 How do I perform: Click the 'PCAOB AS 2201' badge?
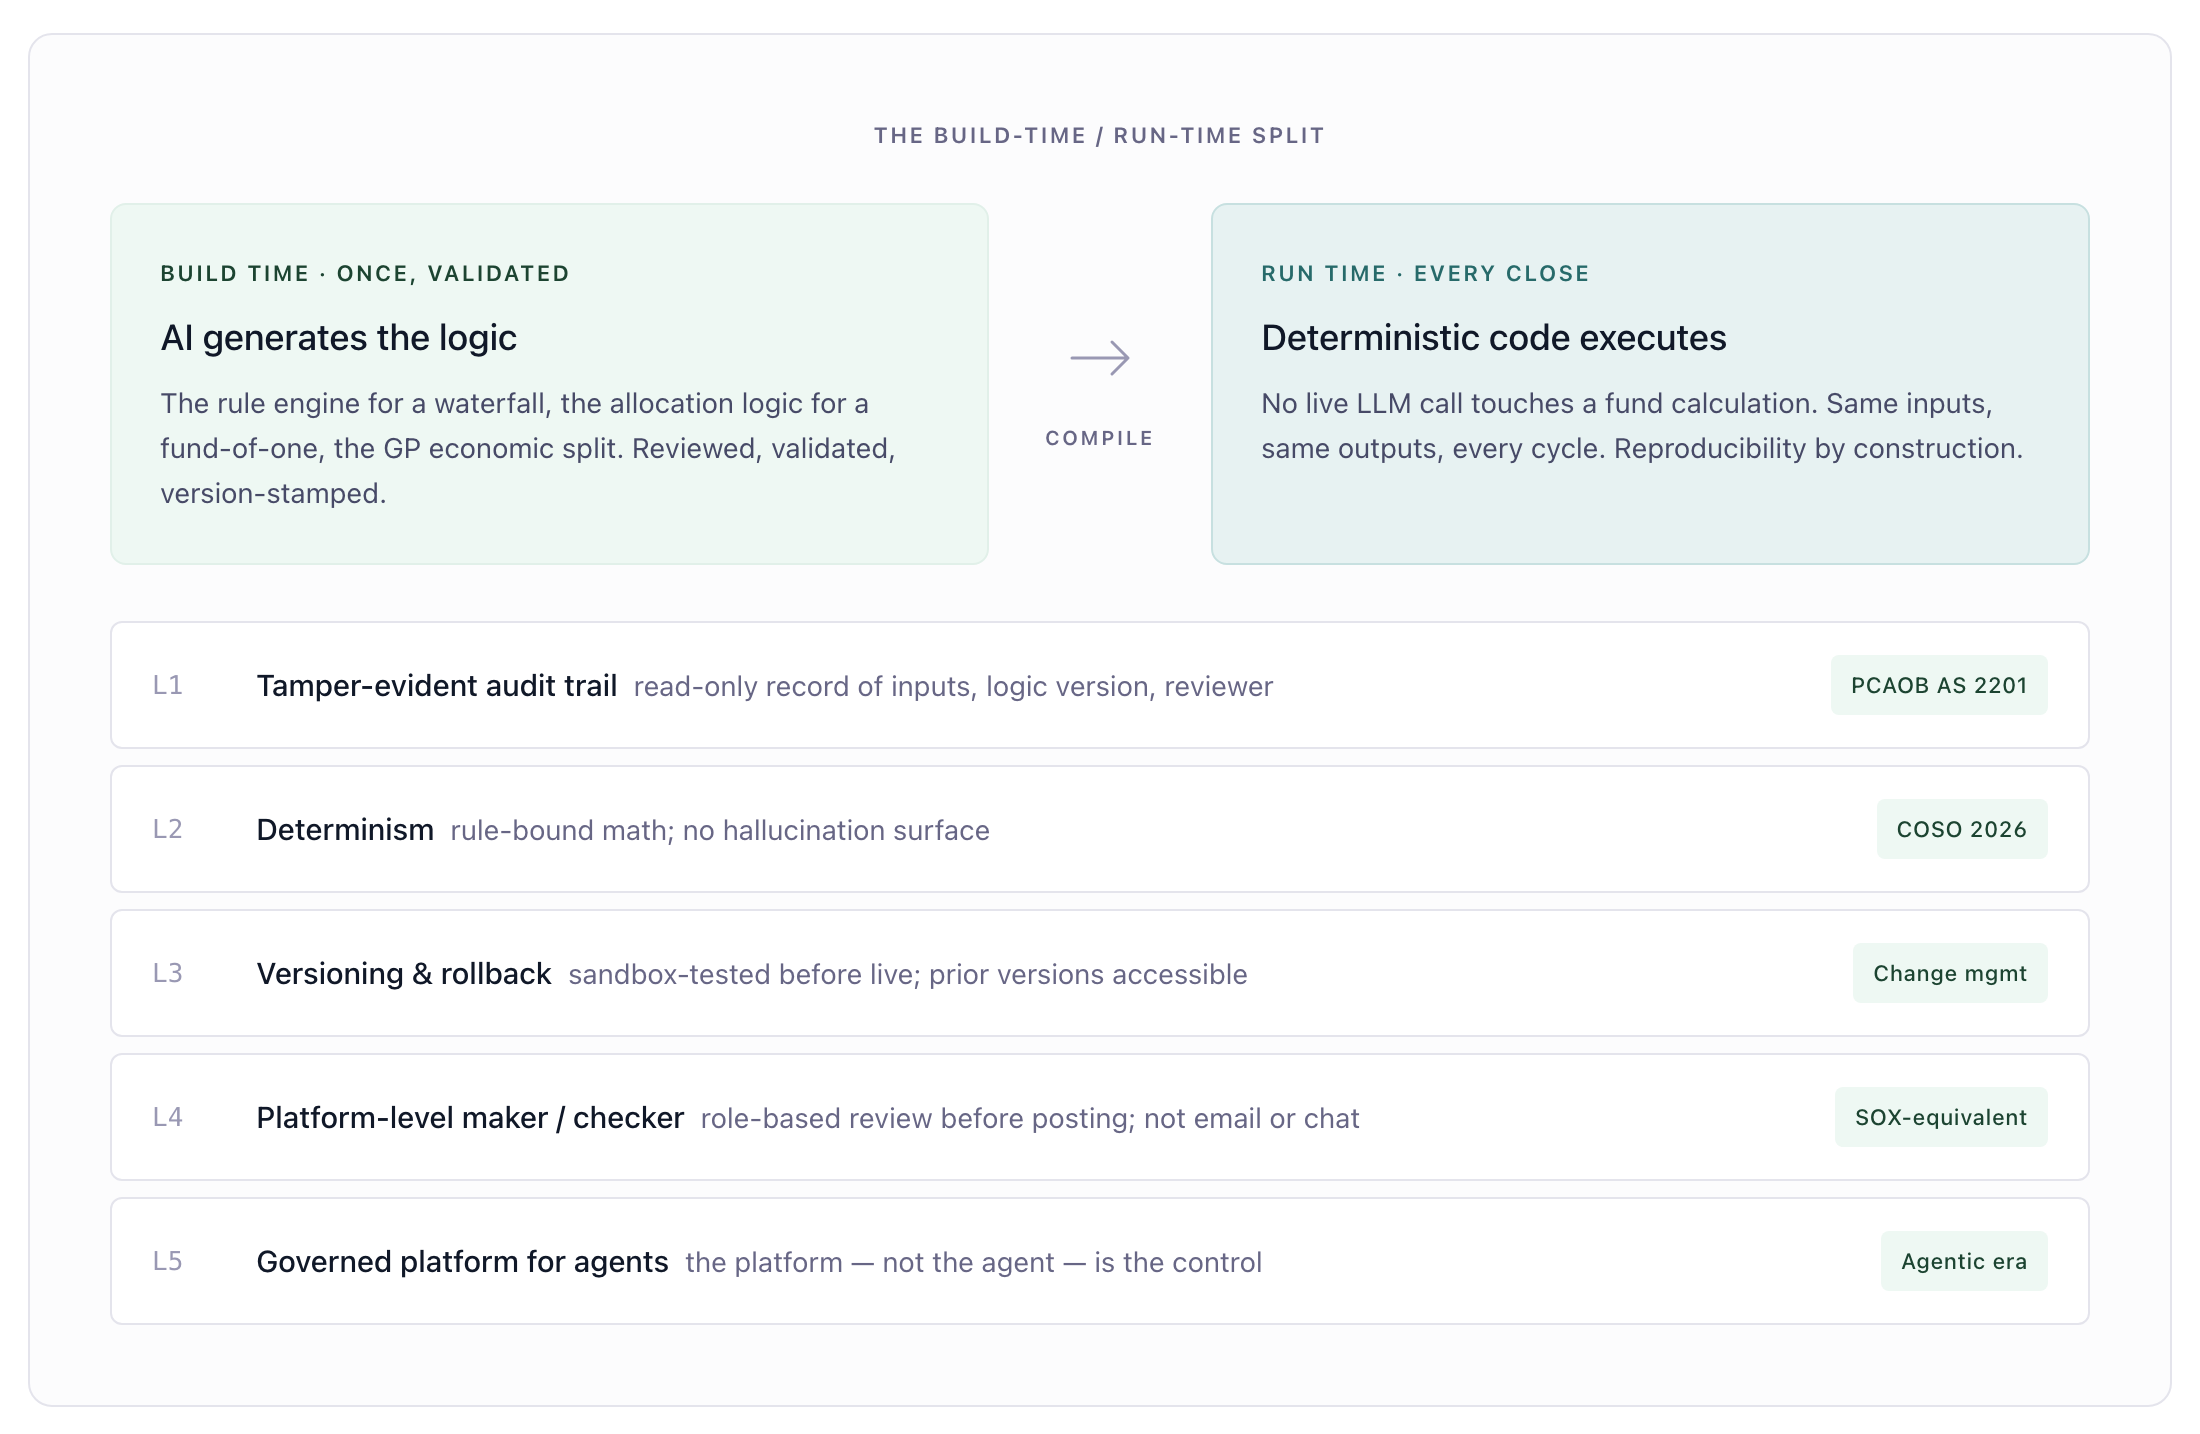1939,685
